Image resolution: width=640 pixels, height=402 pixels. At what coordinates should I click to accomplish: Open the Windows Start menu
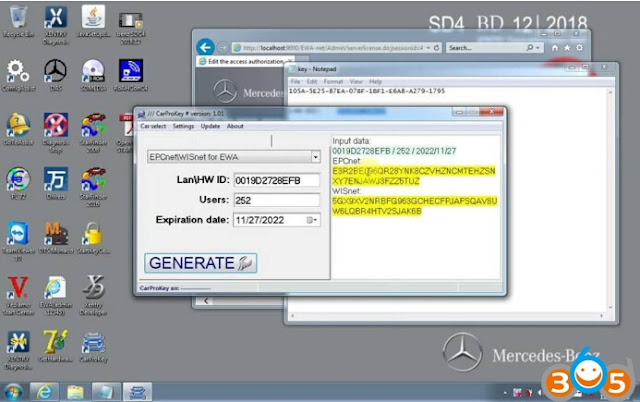pos(13,393)
